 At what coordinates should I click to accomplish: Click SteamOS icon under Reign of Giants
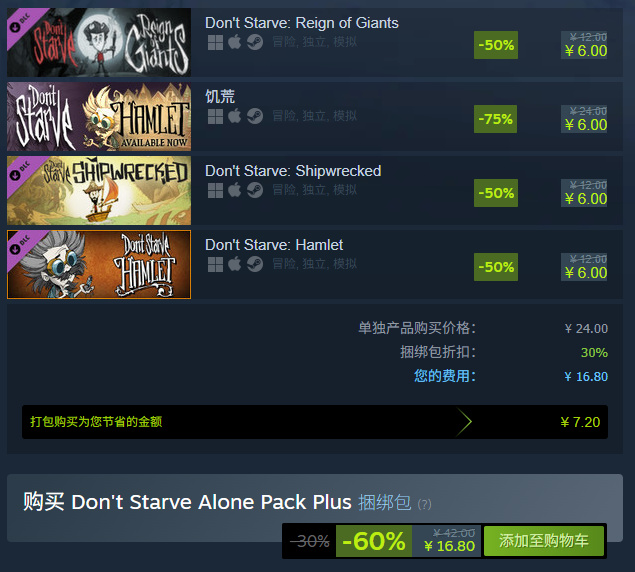(x=255, y=42)
